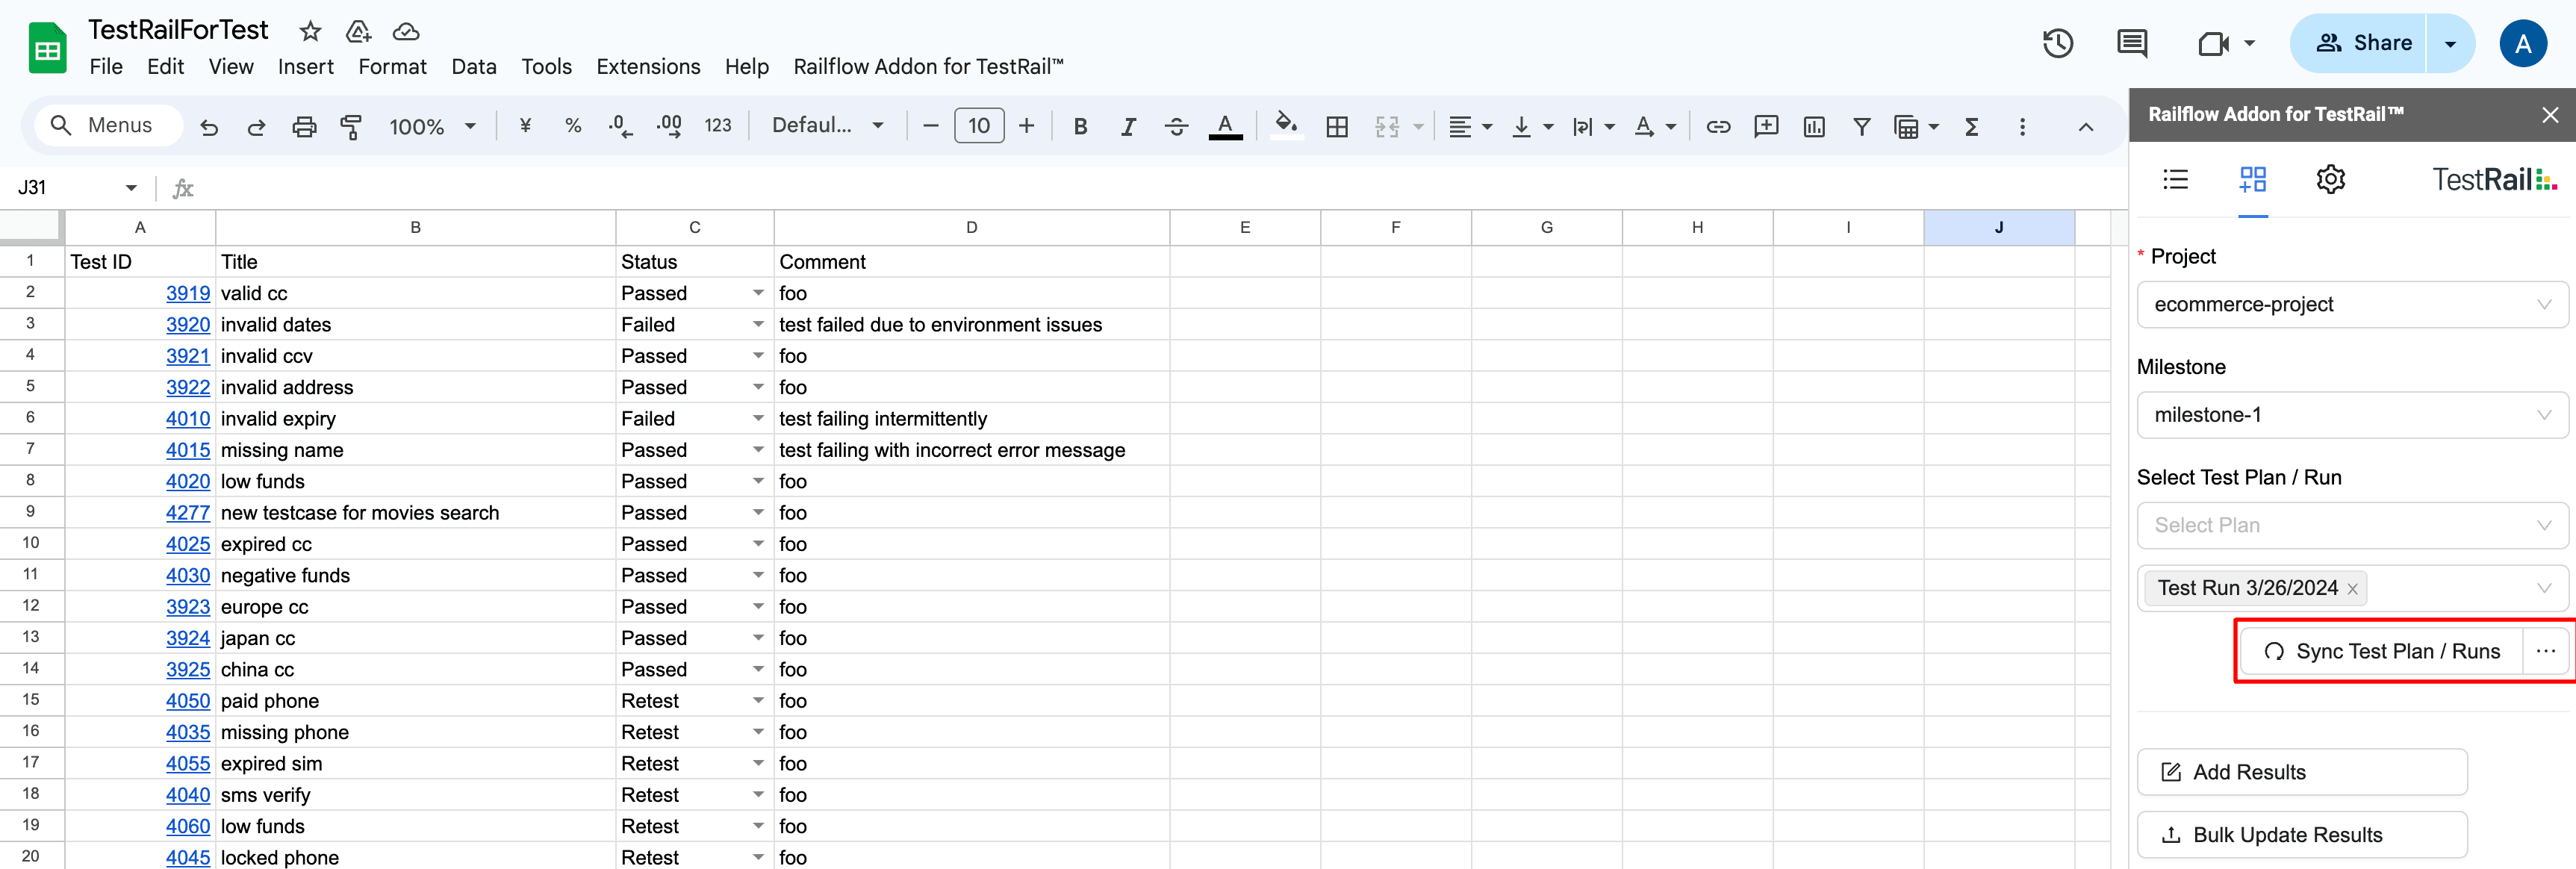The image size is (2576, 869).
Task: Open test ID link 3919
Action: tap(188, 293)
